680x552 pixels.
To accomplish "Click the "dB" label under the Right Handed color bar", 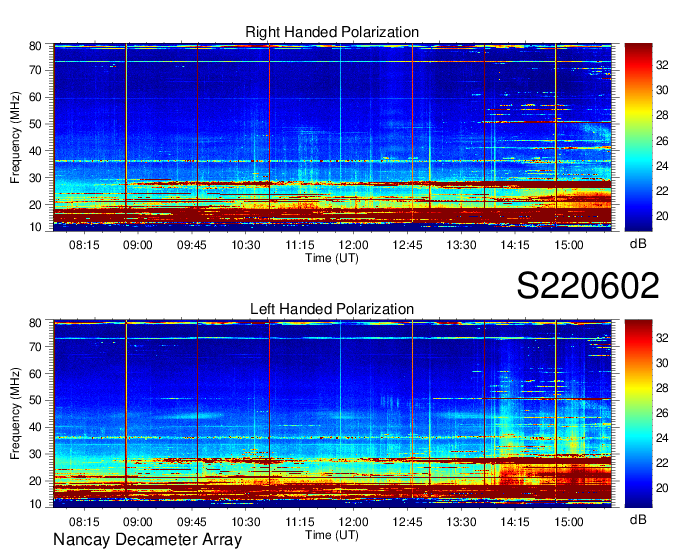I will (x=638, y=244).
